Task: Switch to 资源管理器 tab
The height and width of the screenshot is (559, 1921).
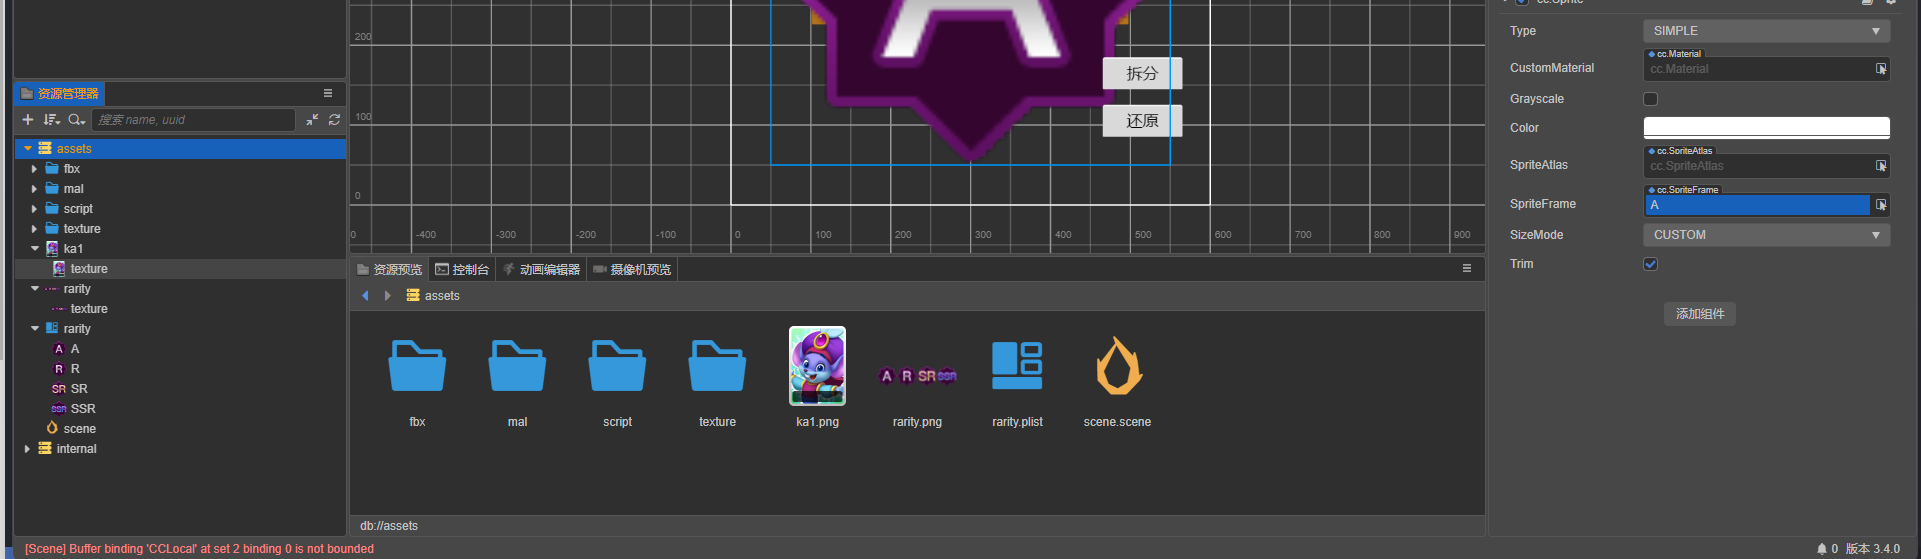Action: point(60,93)
